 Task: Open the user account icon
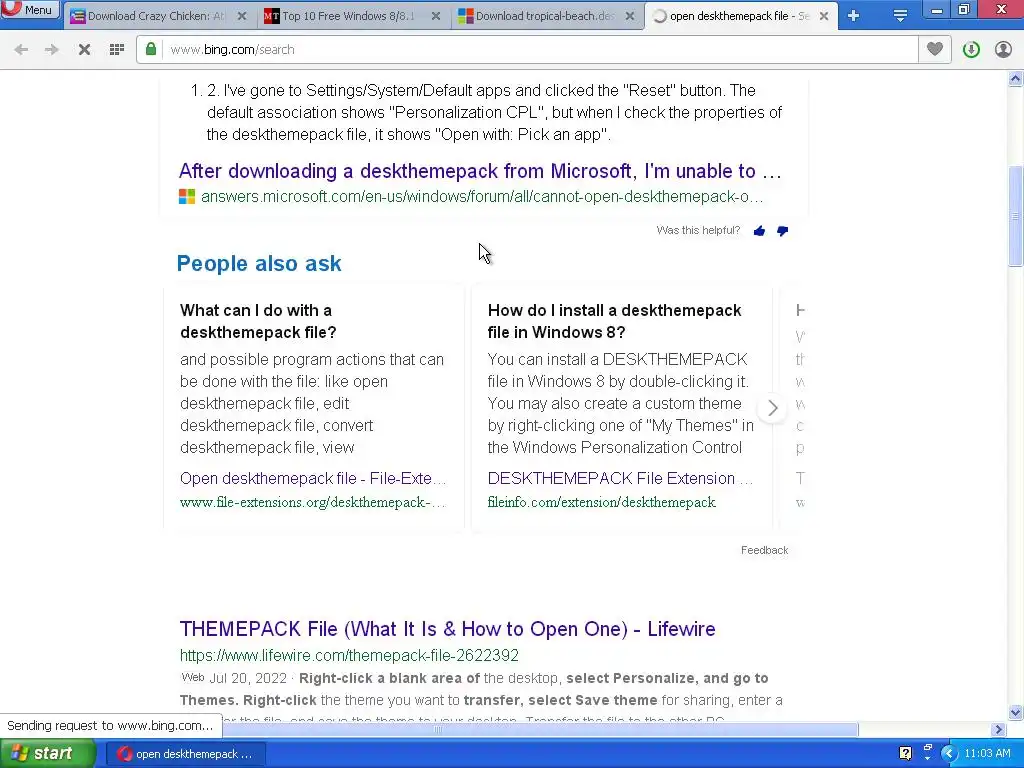coord(1003,50)
